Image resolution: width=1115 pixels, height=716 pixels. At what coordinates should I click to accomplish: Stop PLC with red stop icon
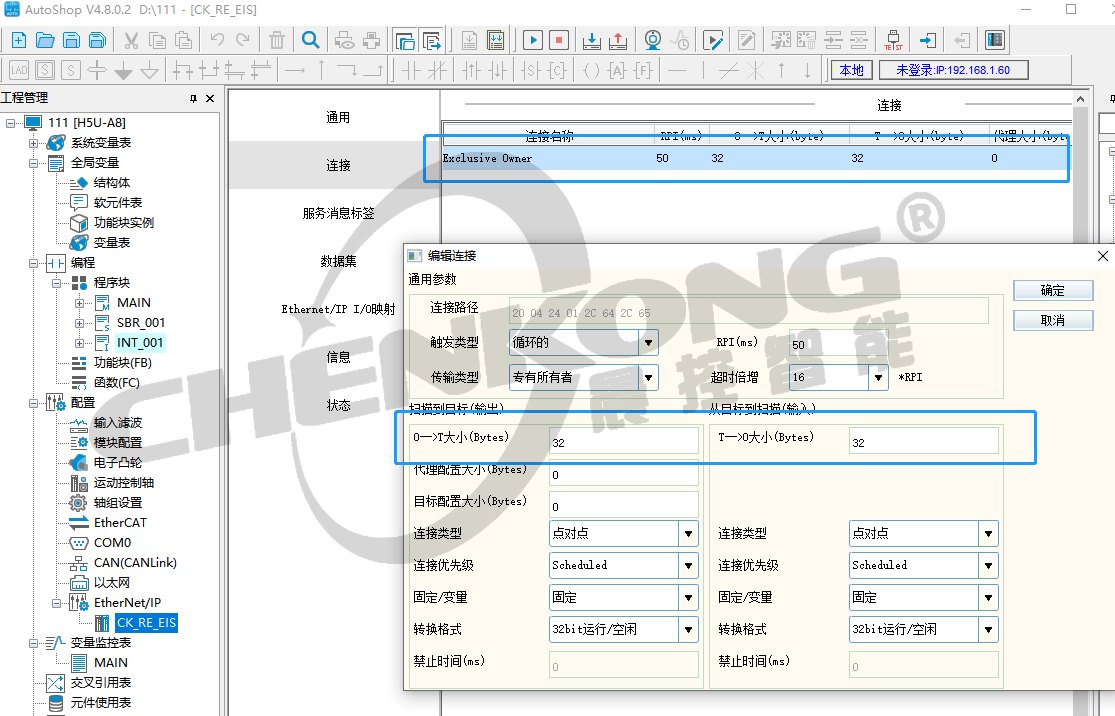point(559,40)
